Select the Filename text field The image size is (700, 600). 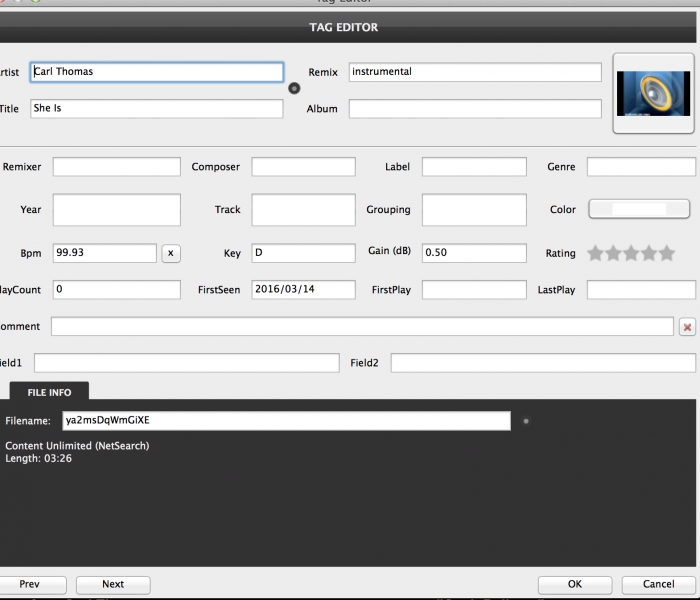tap(286, 421)
